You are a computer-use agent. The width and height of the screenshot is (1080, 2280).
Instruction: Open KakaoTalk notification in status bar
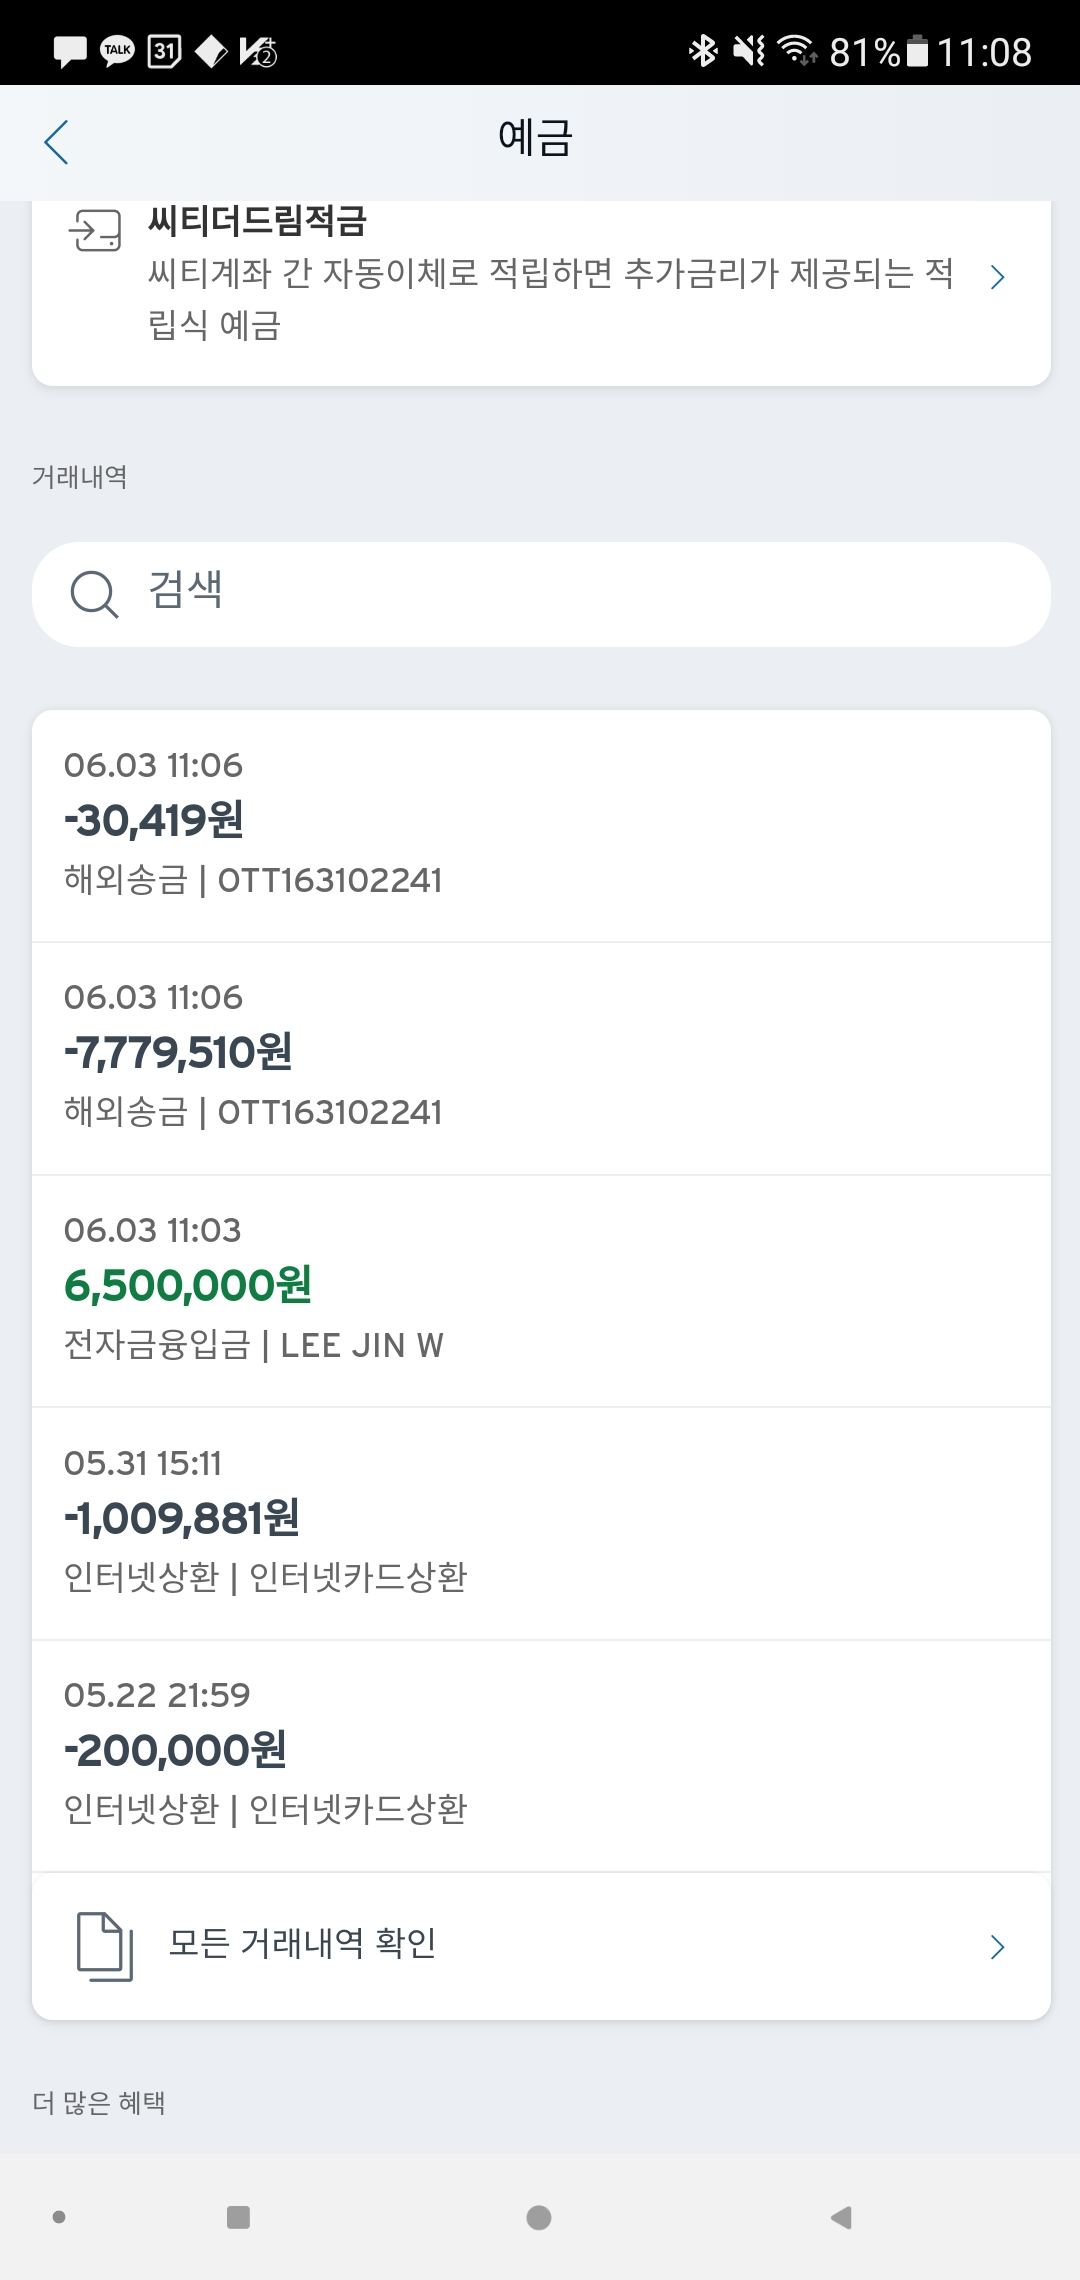click(117, 51)
